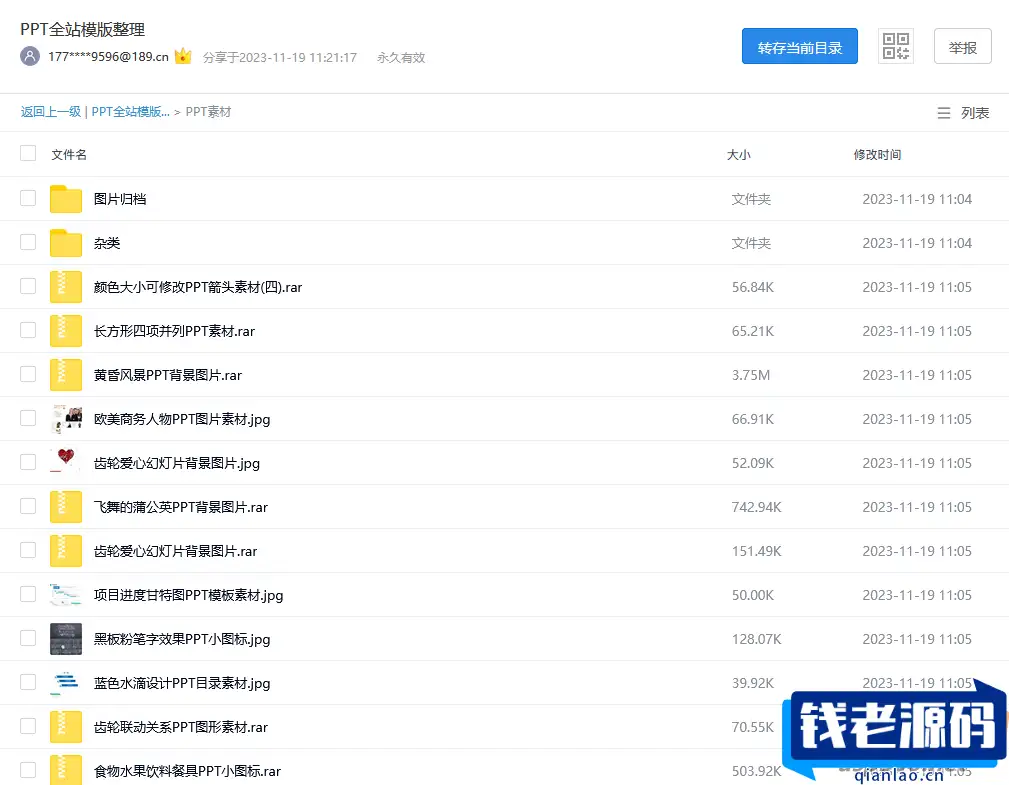Click the PPT素材 breadcrumb text
Screen dimensions: 1009x785
[208, 112]
